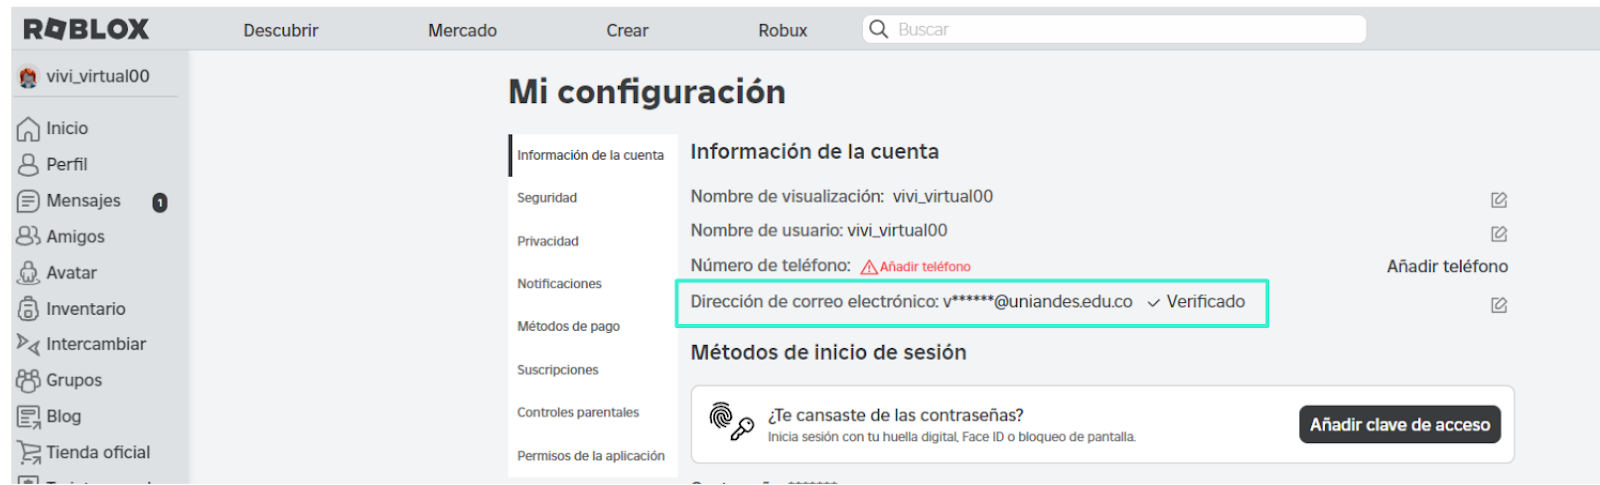
Task: Click the Avatar figure icon
Action: click(28, 273)
